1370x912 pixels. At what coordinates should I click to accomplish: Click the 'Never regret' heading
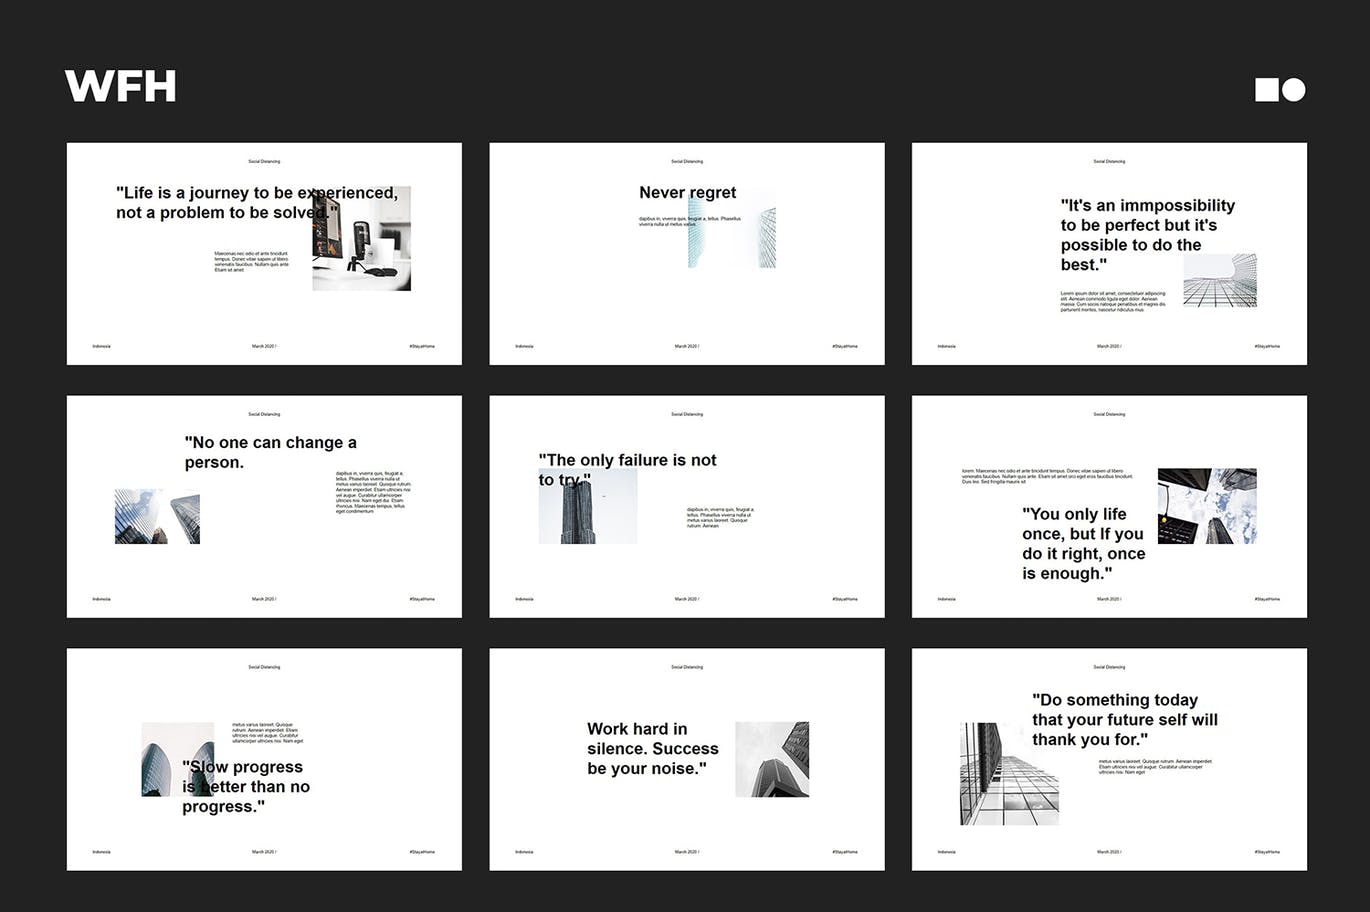[687, 192]
